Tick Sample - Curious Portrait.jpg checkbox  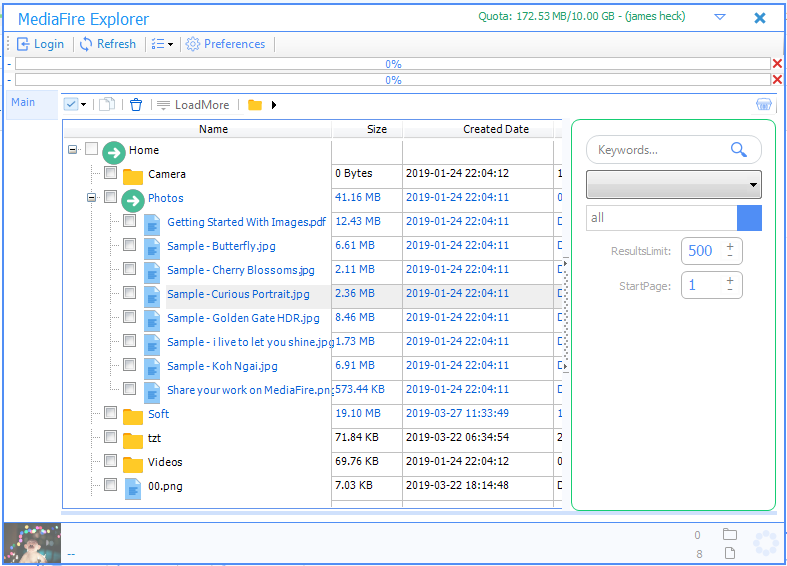(129, 293)
